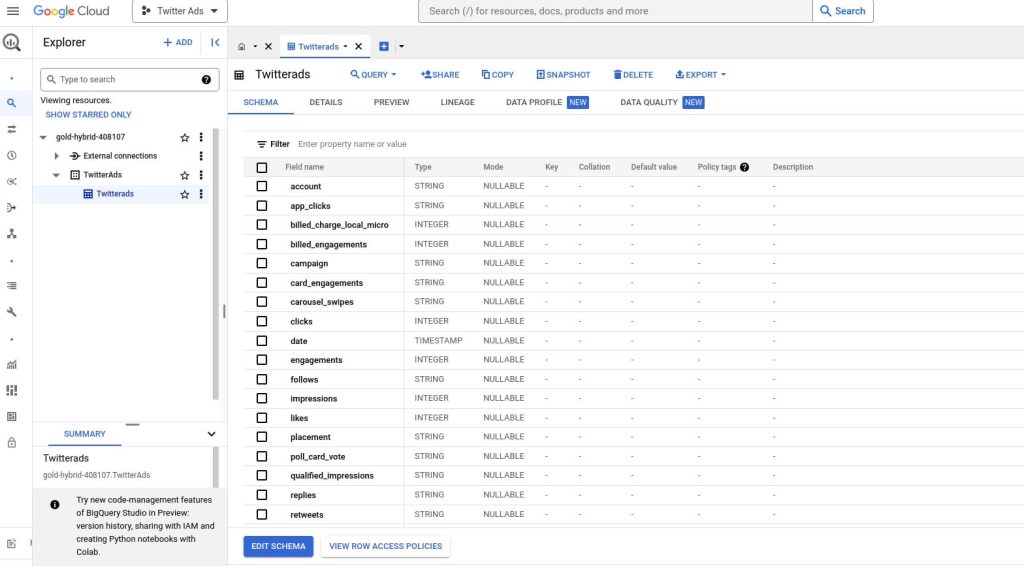This screenshot has height=566, width=1024.
Task: Close the Twitterads tab
Action: [359, 46]
